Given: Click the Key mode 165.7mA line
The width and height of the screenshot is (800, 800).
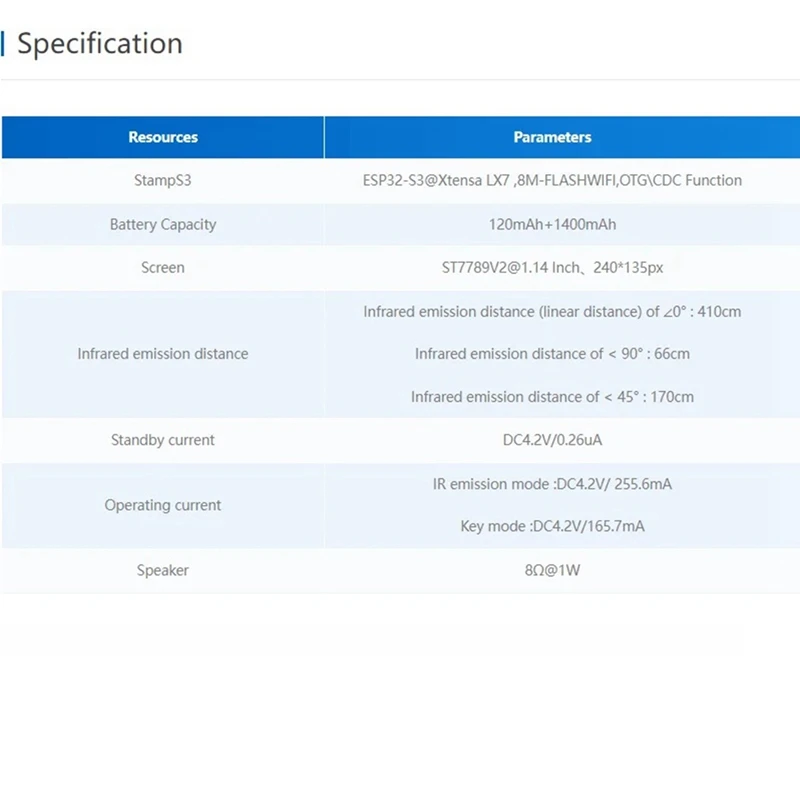Looking at the screenshot, I should point(552,526).
